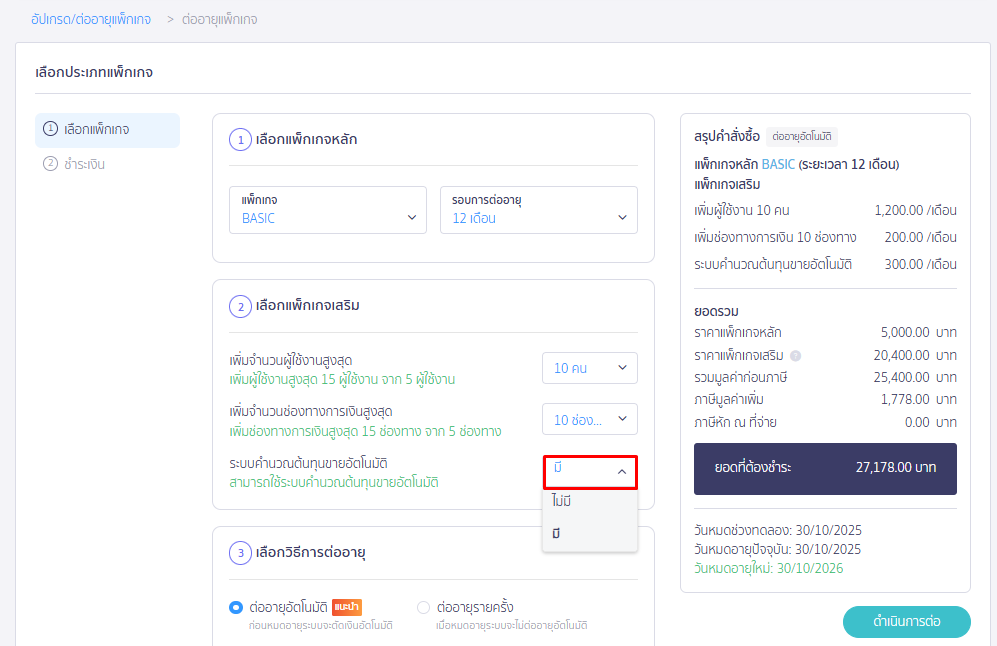Go to the เลือกแพ็กเกจ step in sidebar

(107, 130)
